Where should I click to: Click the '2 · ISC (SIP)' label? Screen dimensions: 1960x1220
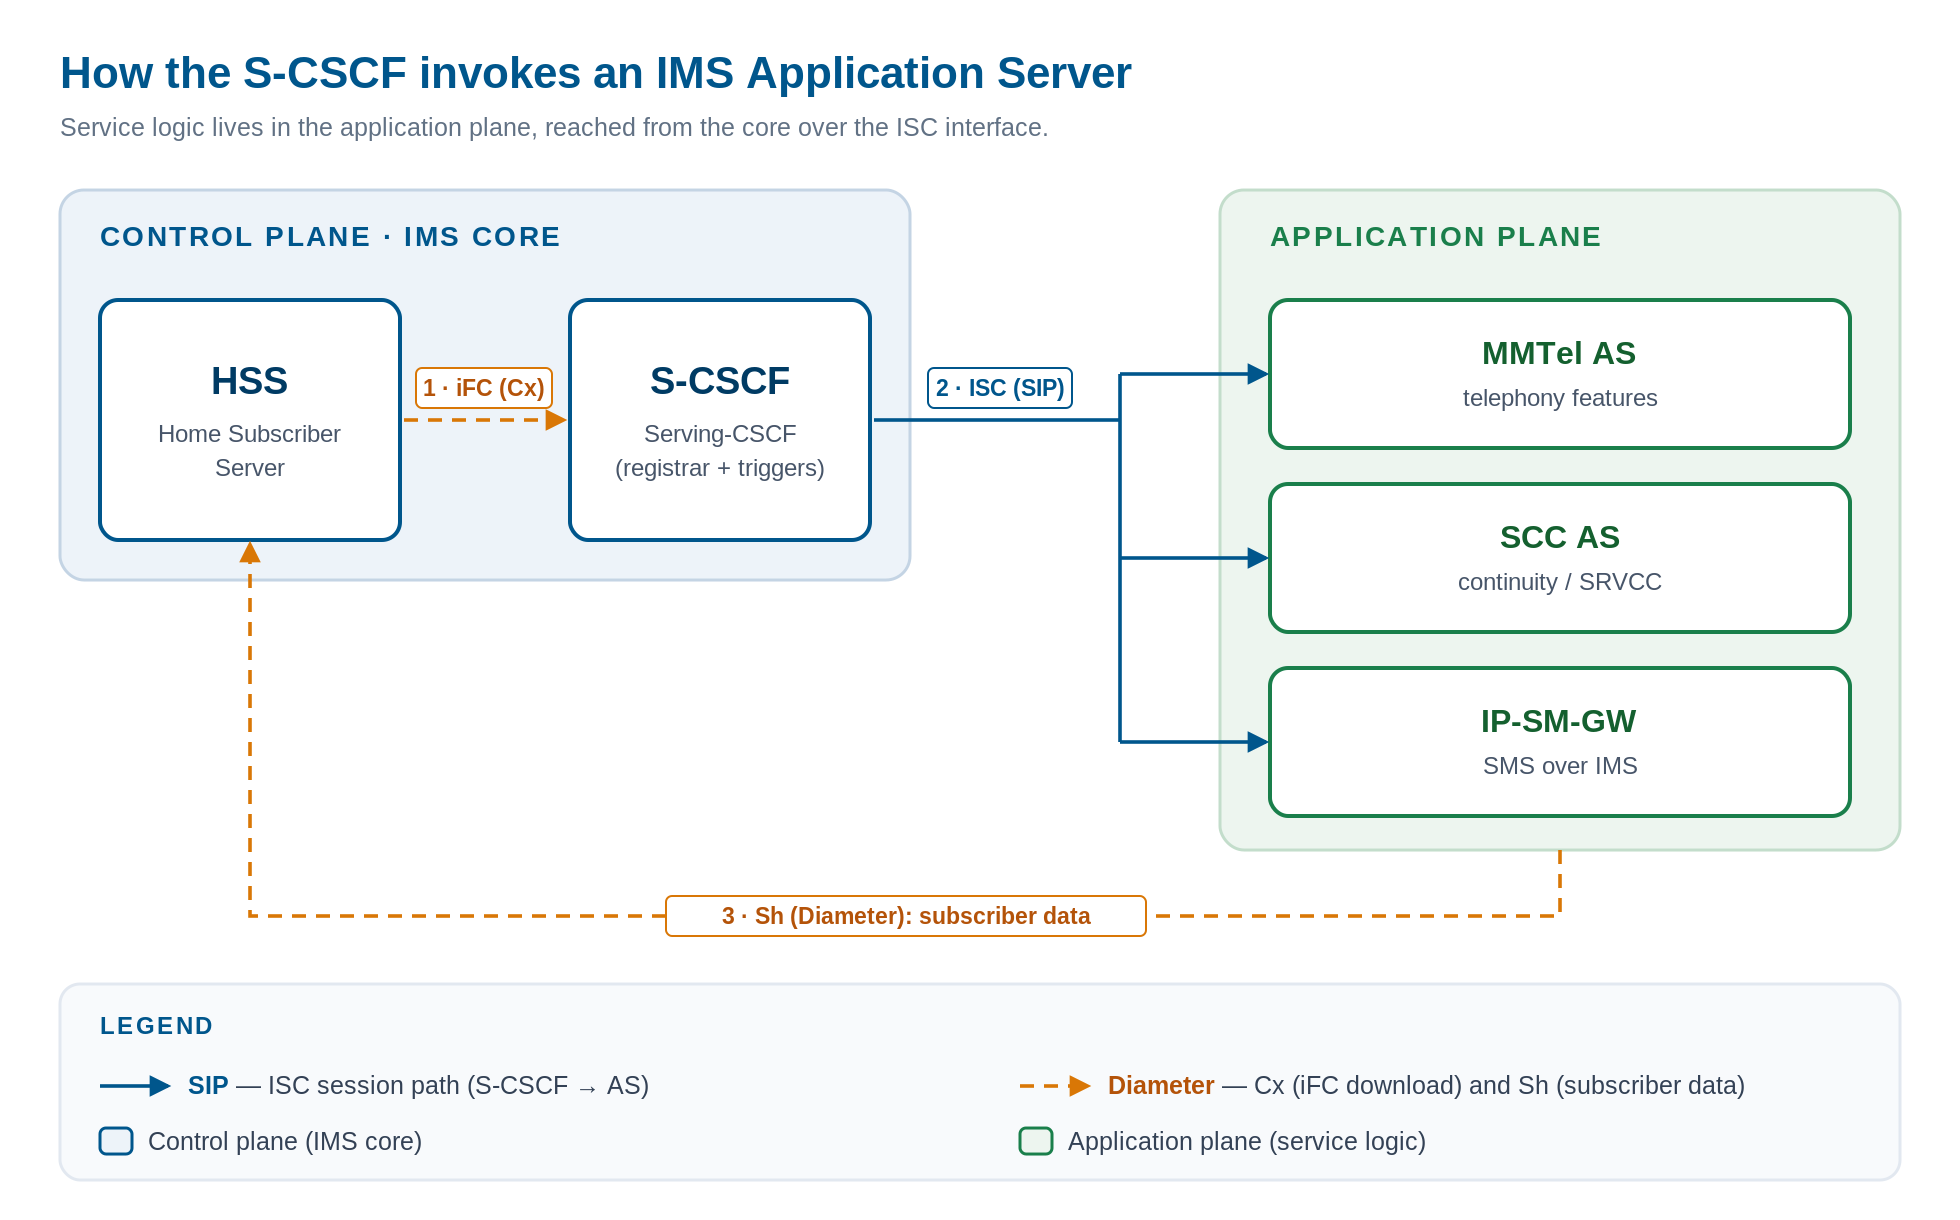coord(1000,388)
